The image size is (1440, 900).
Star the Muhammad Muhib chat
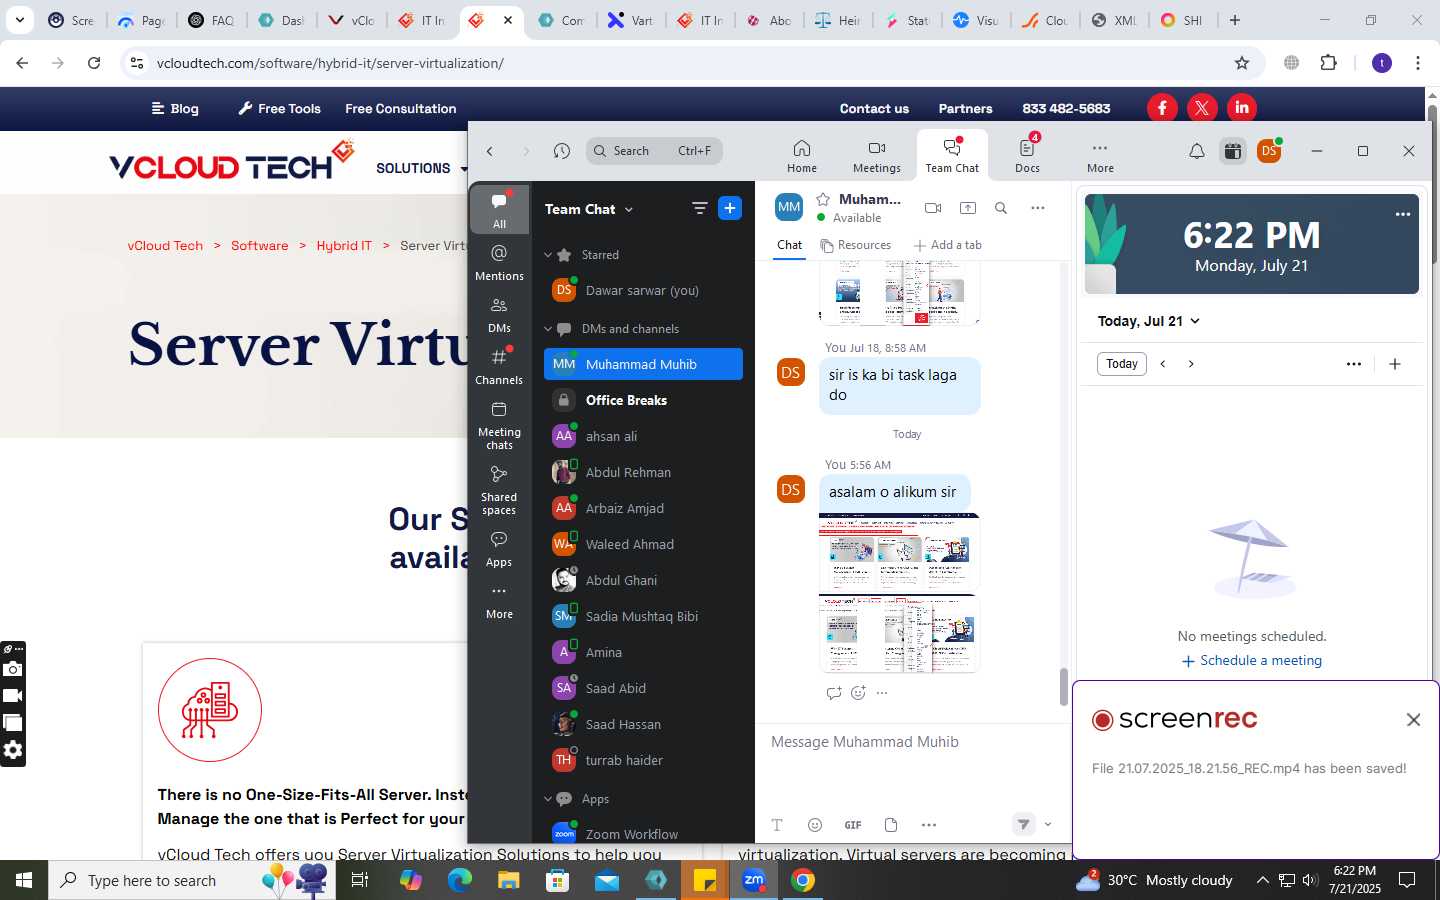coord(823,199)
